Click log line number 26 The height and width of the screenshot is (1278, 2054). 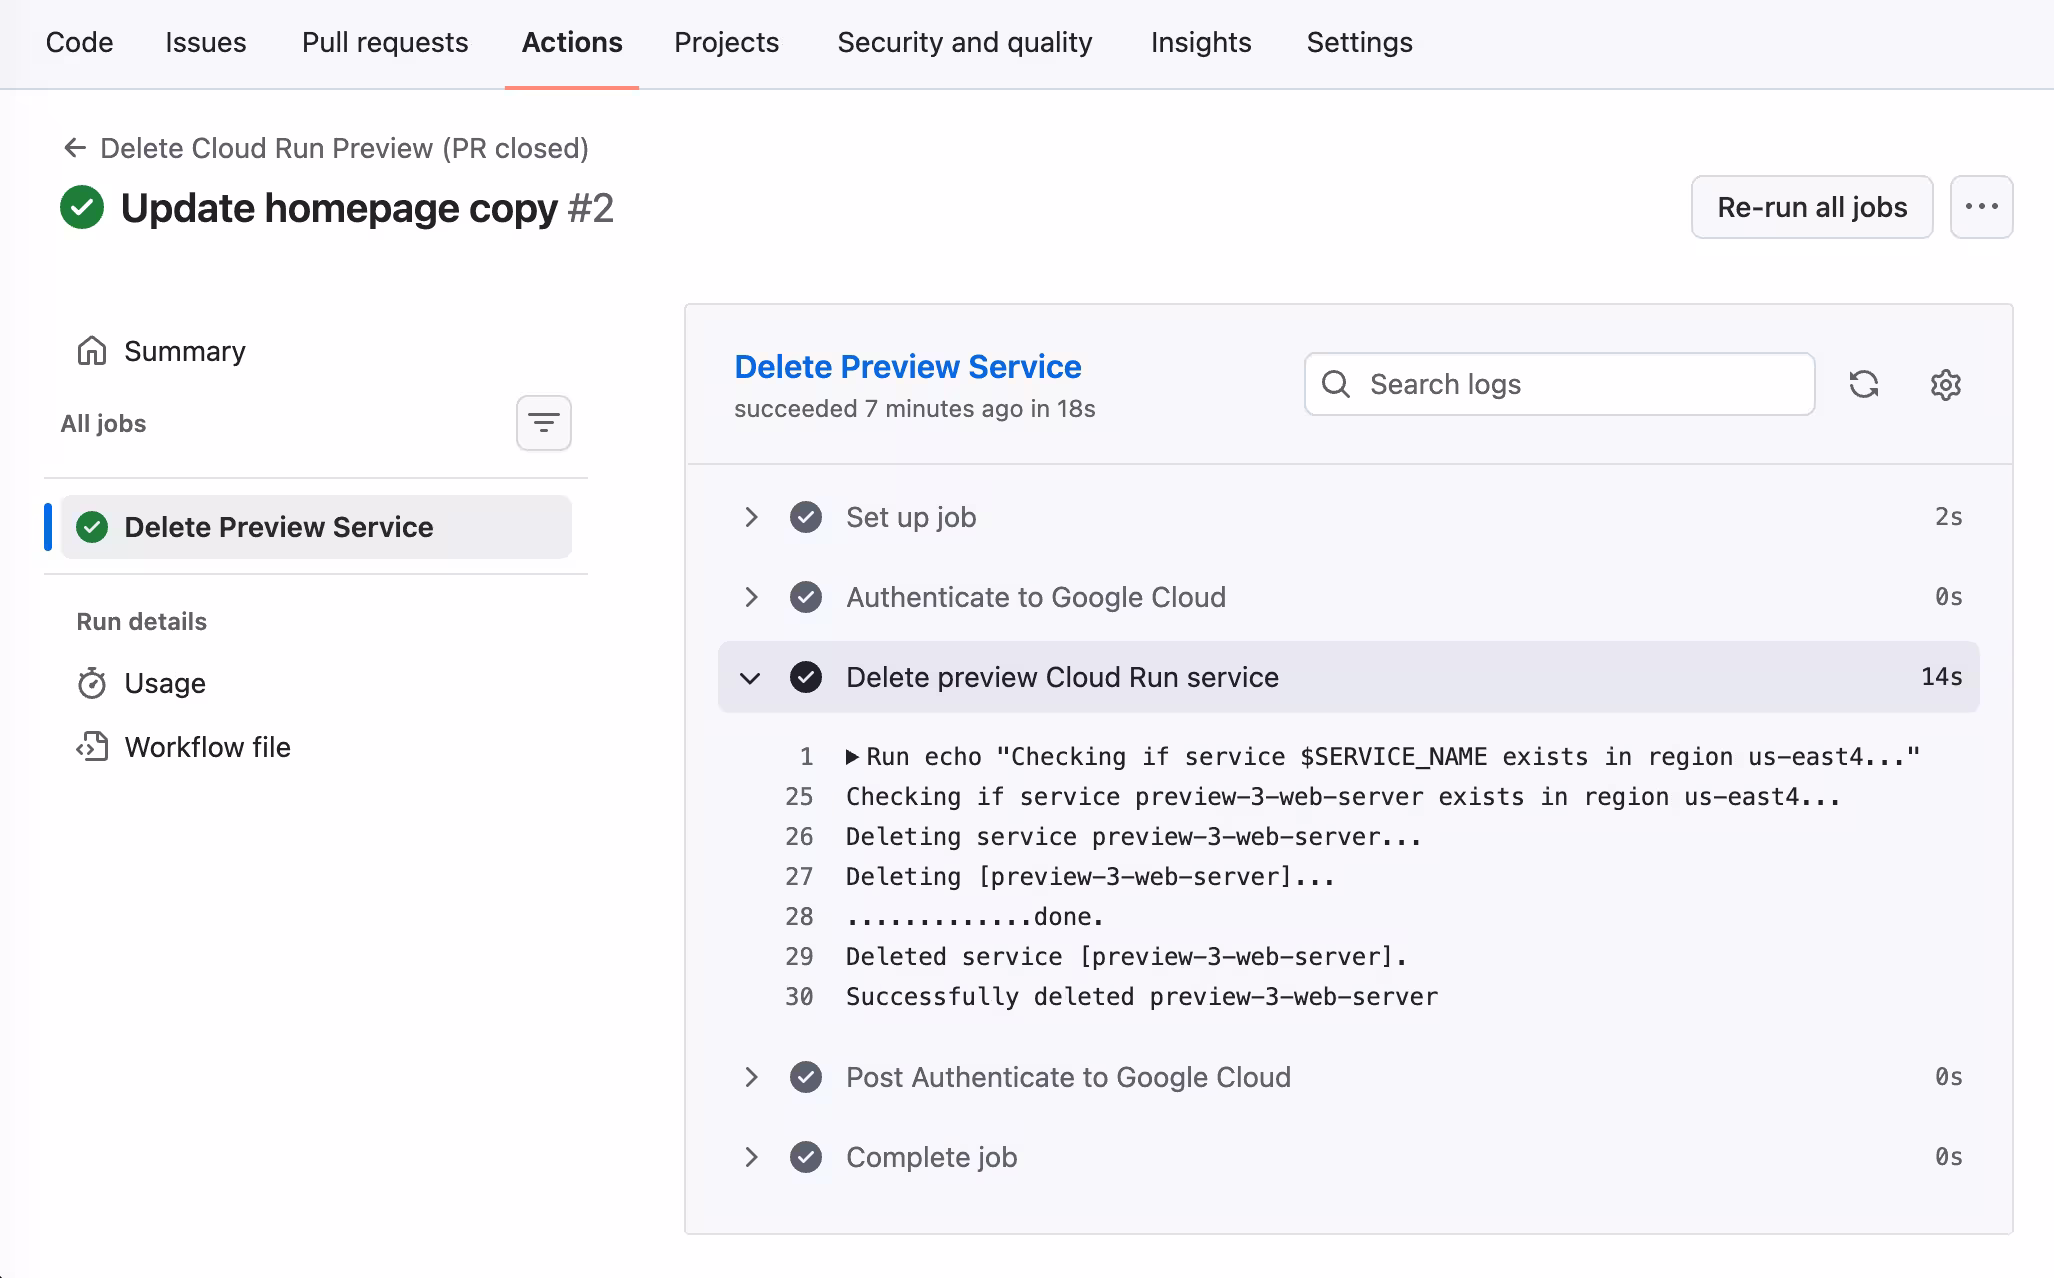click(x=799, y=837)
